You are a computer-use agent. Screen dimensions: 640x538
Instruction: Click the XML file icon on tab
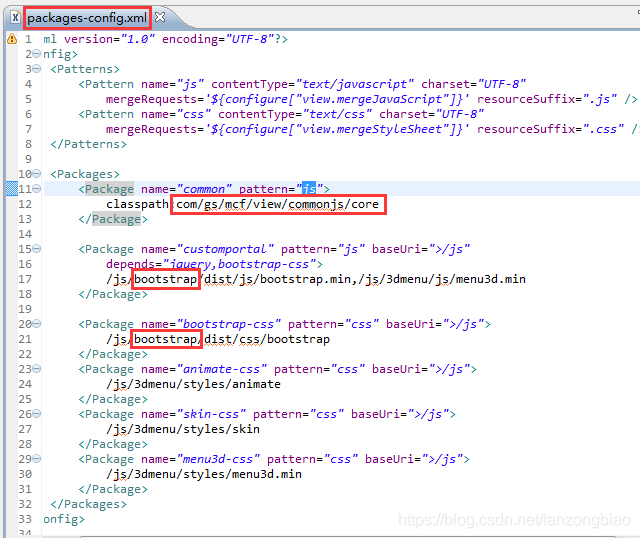pyautogui.click(x=15, y=18)
